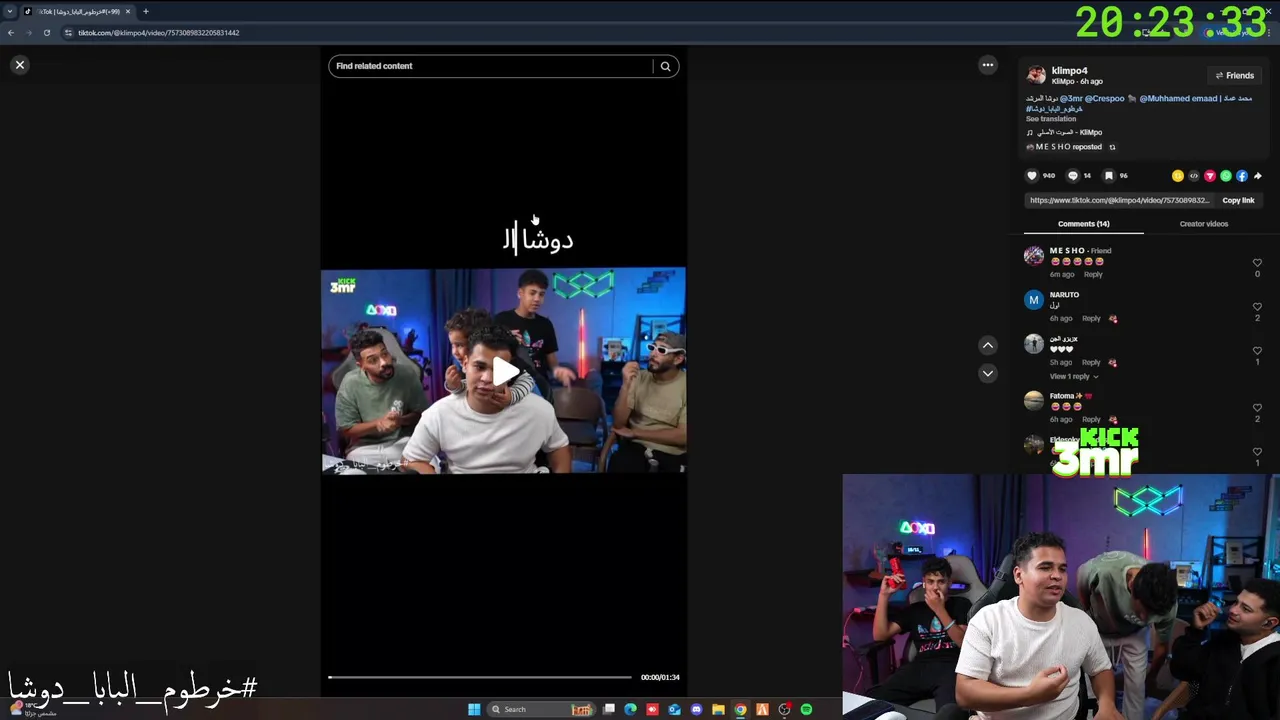Open the @Crespoo mention

1105,98
